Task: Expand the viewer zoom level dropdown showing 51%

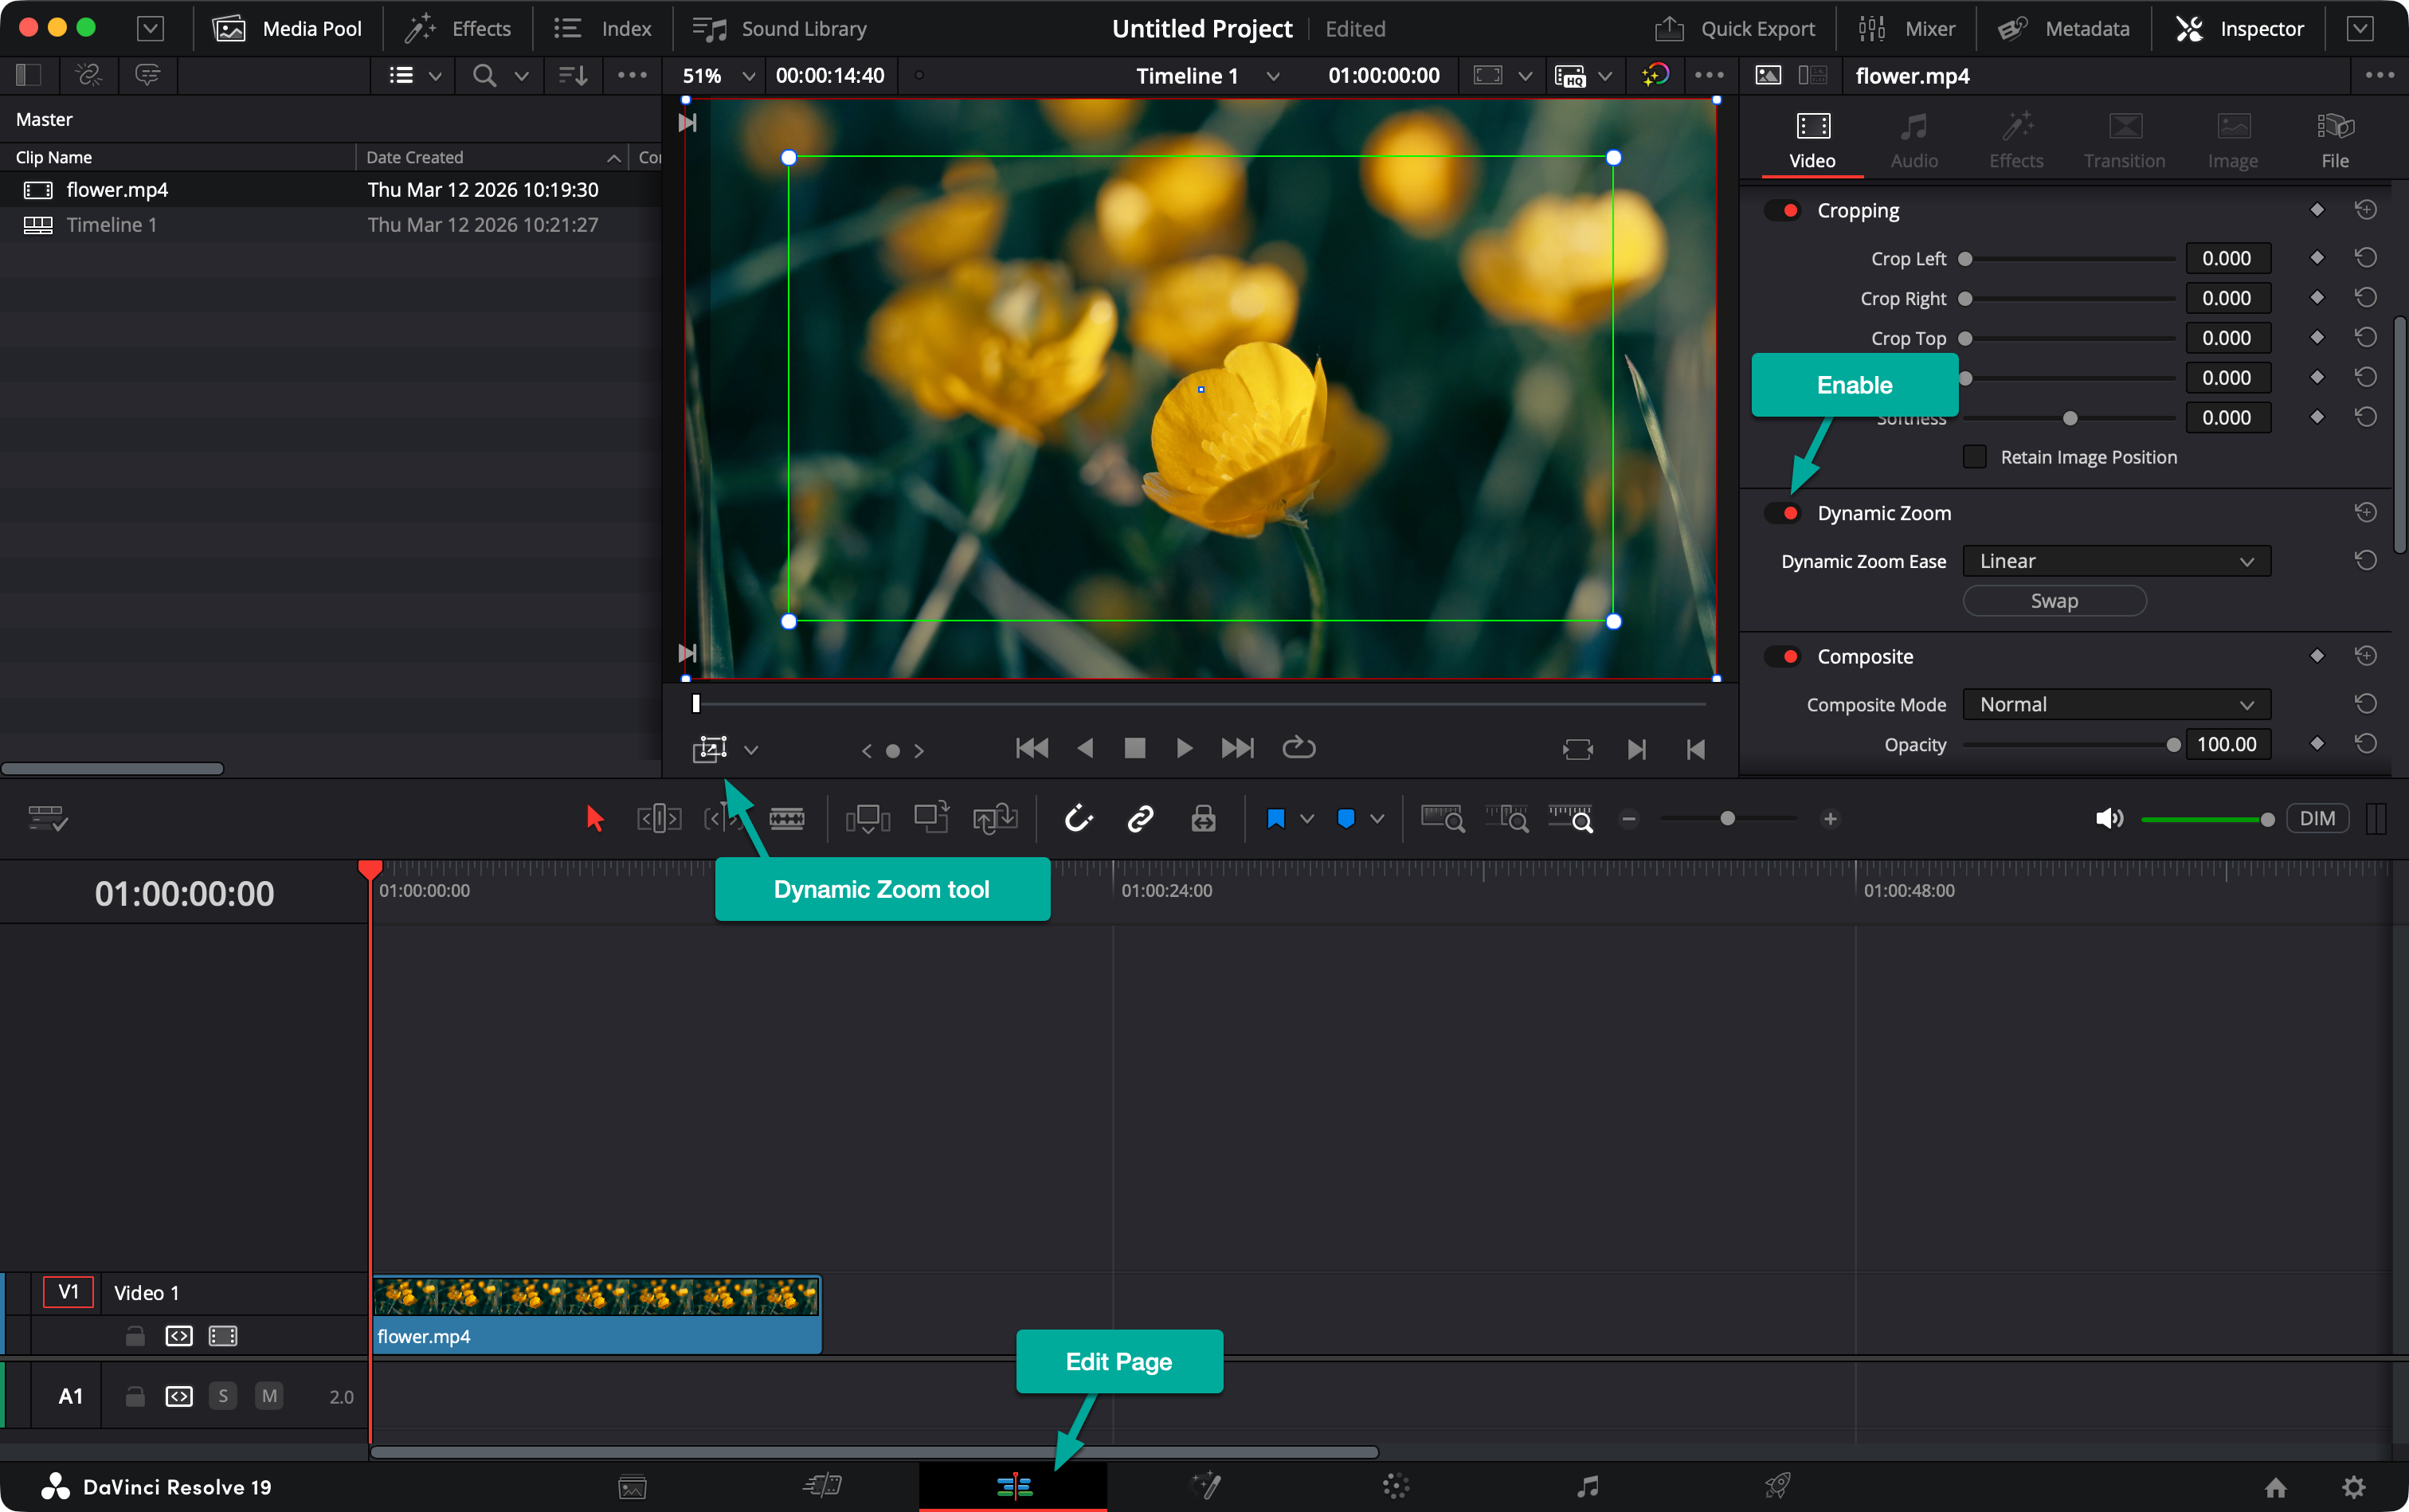Action: click(x=748, y=75)
